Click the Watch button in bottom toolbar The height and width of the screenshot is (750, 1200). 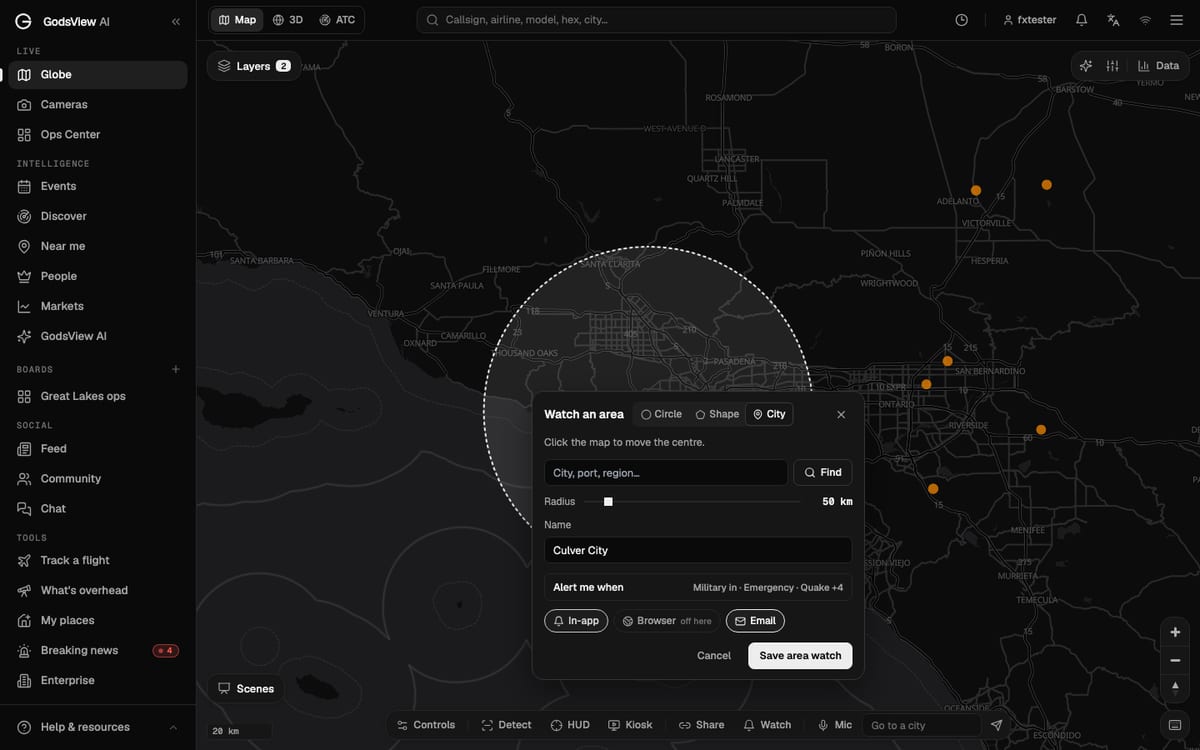coord(767,725)
